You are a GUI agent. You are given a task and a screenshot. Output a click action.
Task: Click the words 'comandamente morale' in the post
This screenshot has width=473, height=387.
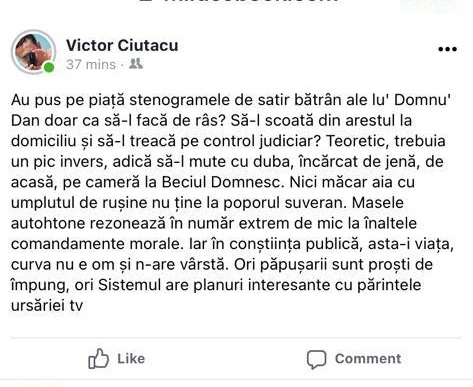97,244
